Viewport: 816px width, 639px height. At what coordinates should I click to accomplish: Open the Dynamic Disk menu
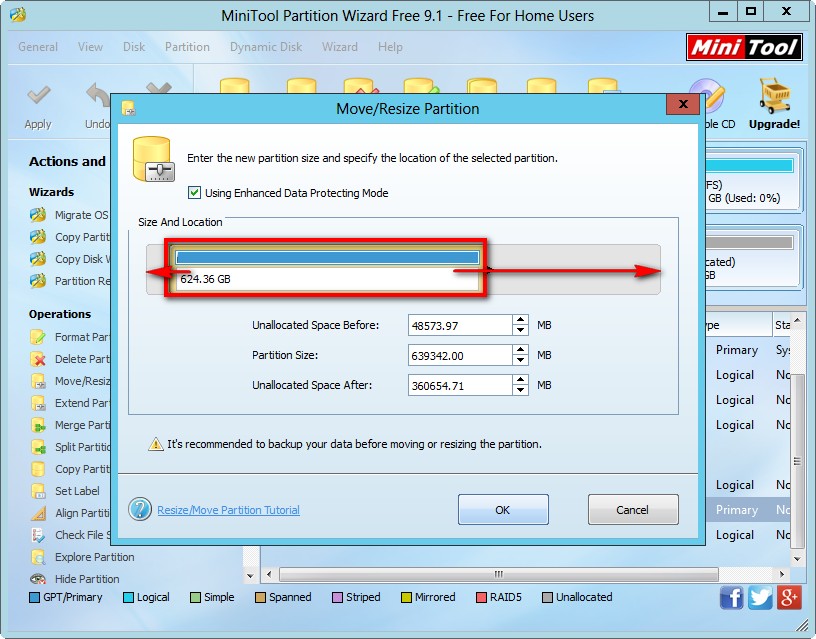pos(267,47)
